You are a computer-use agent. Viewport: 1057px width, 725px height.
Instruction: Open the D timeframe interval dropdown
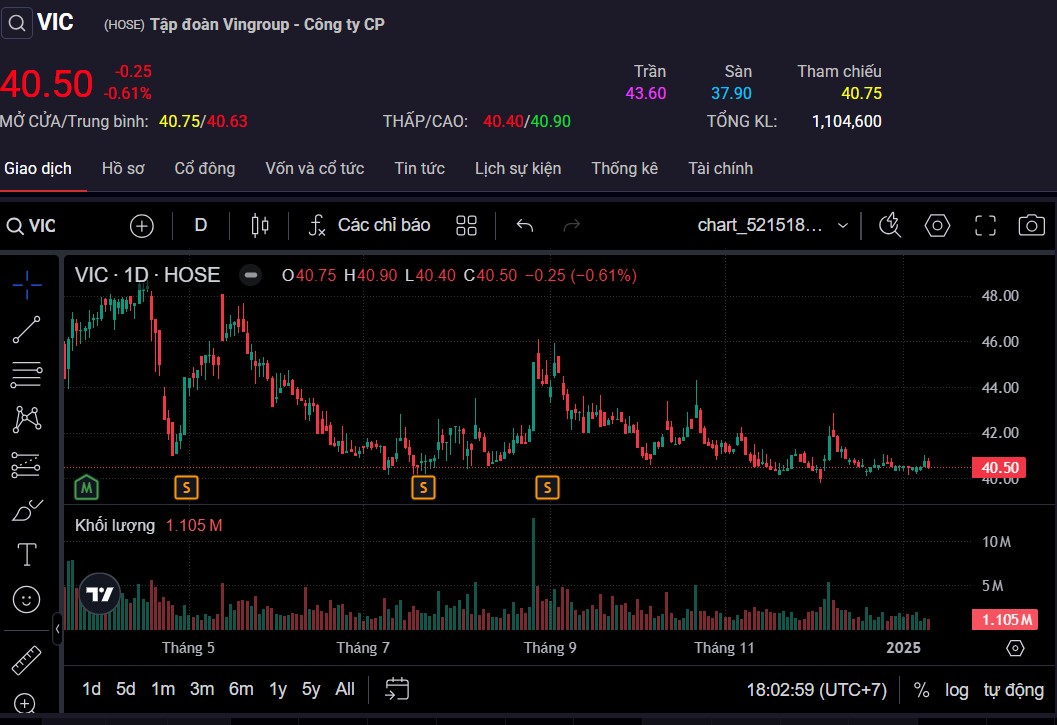click(201, 225)
